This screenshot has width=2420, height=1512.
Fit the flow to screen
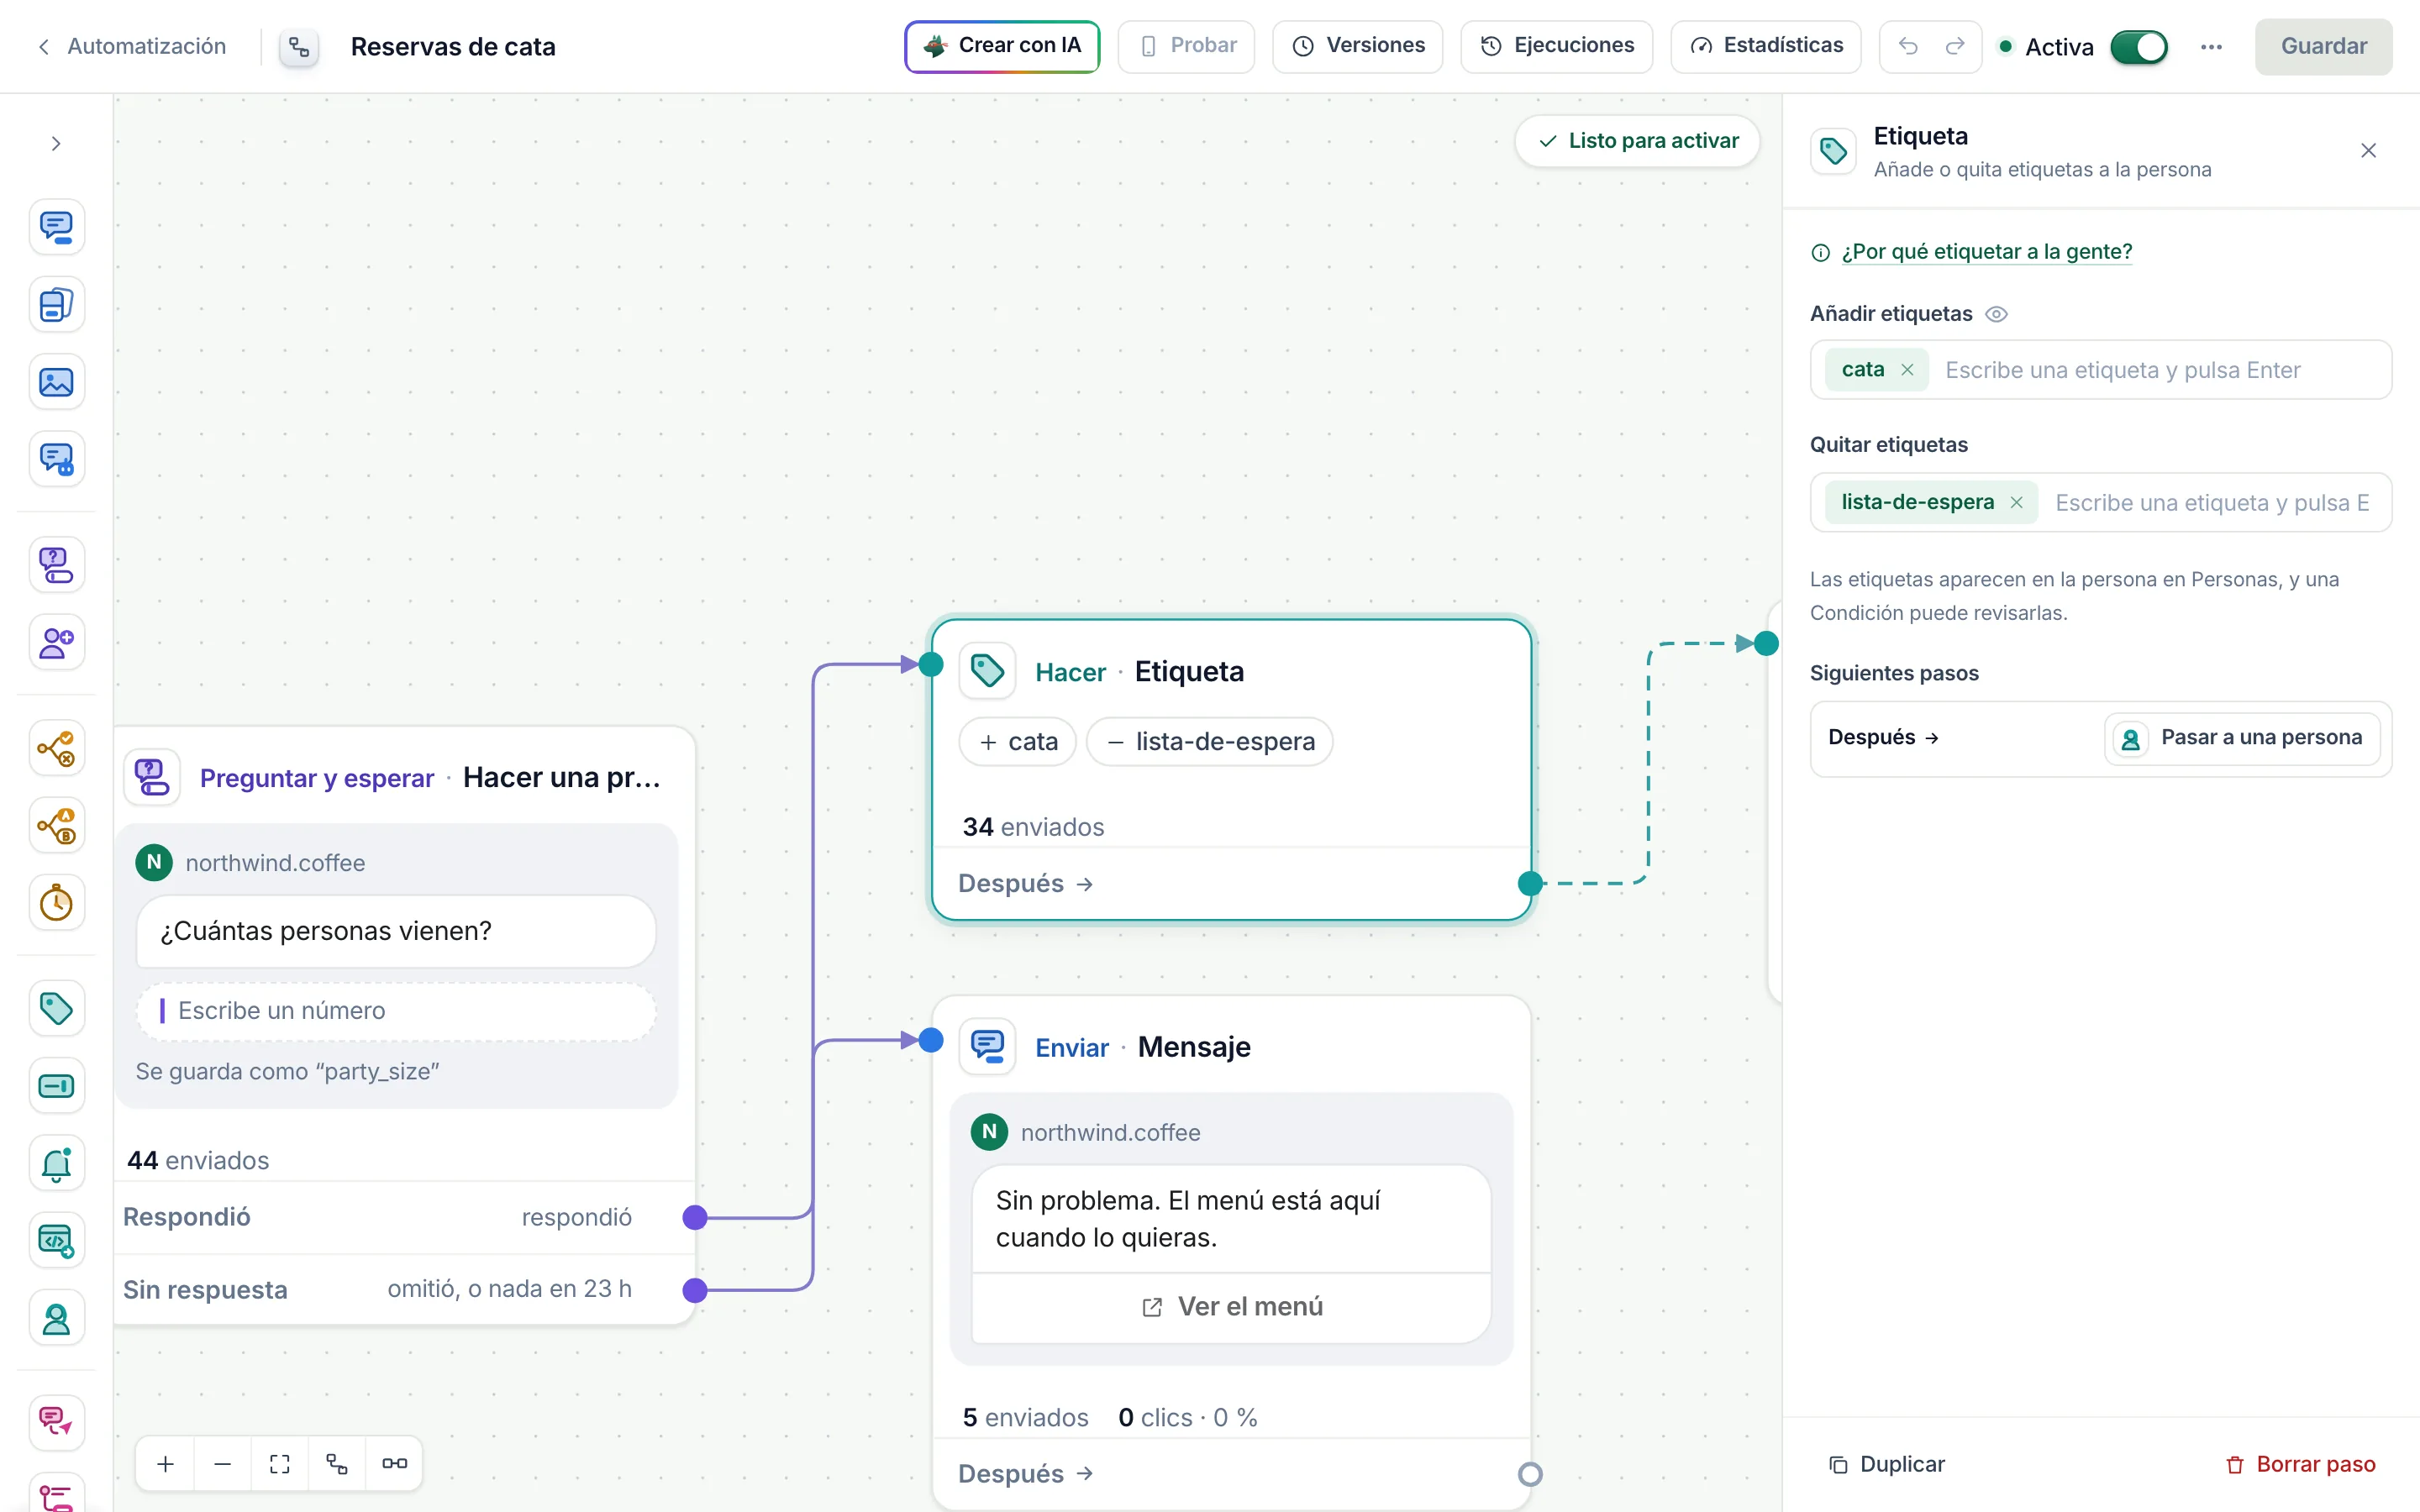coord(280,1464)
